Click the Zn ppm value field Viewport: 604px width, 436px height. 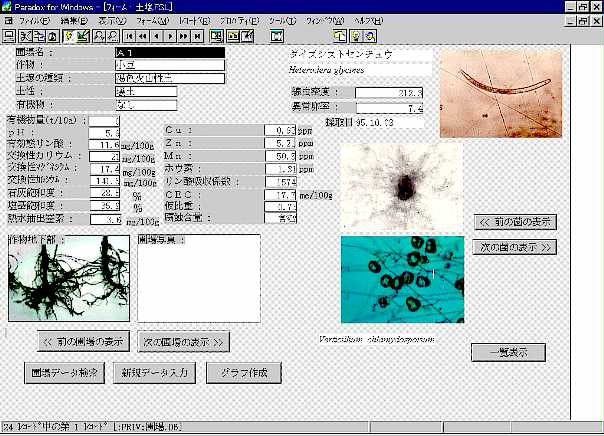280,143
